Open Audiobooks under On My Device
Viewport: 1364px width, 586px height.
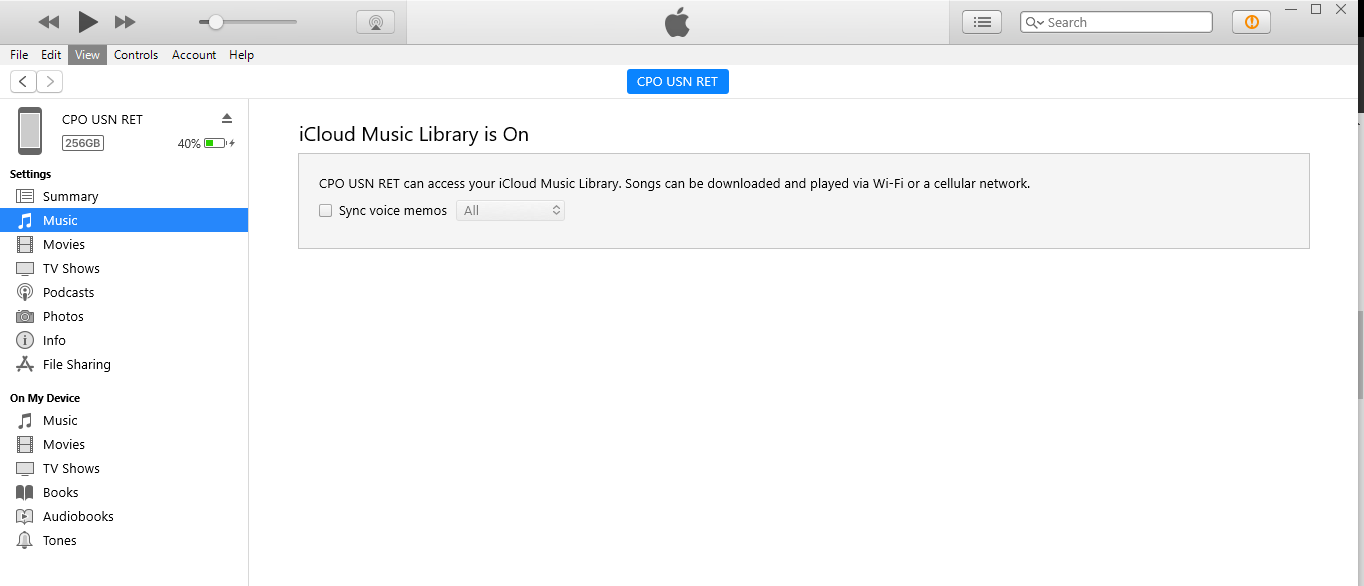click(76, 516)
